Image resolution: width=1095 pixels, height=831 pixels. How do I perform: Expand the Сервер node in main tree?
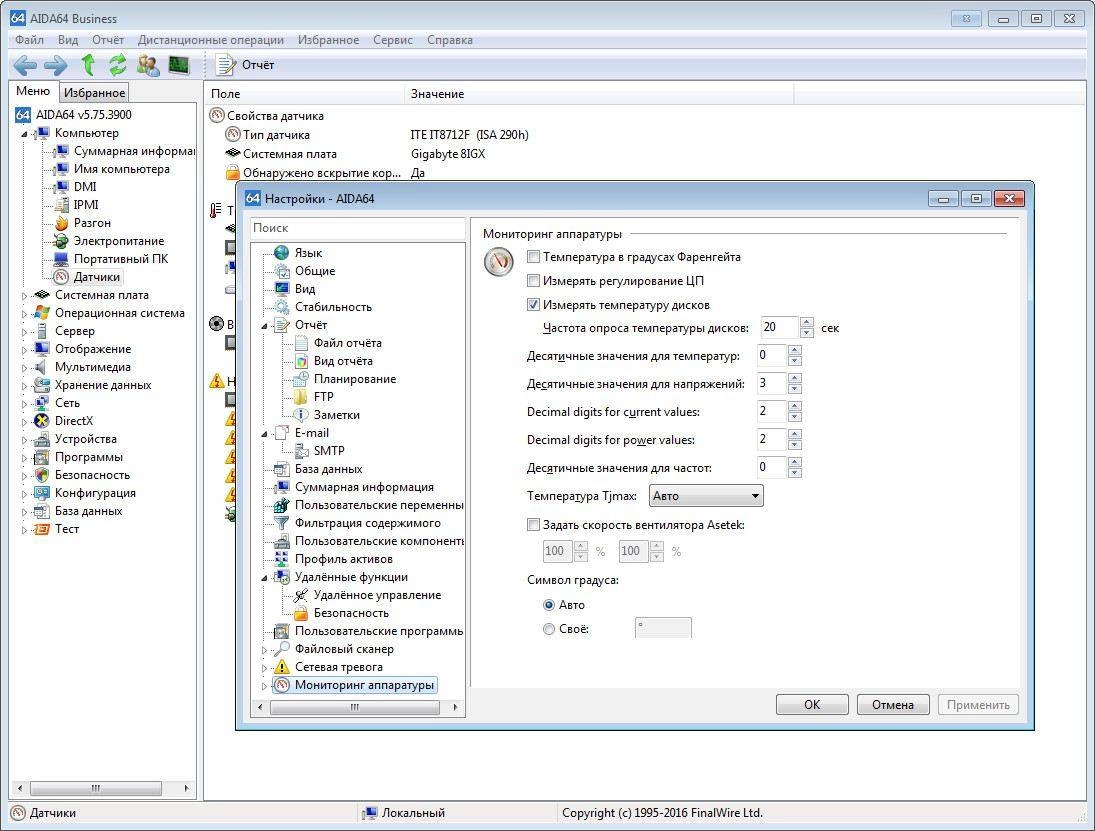24,332
